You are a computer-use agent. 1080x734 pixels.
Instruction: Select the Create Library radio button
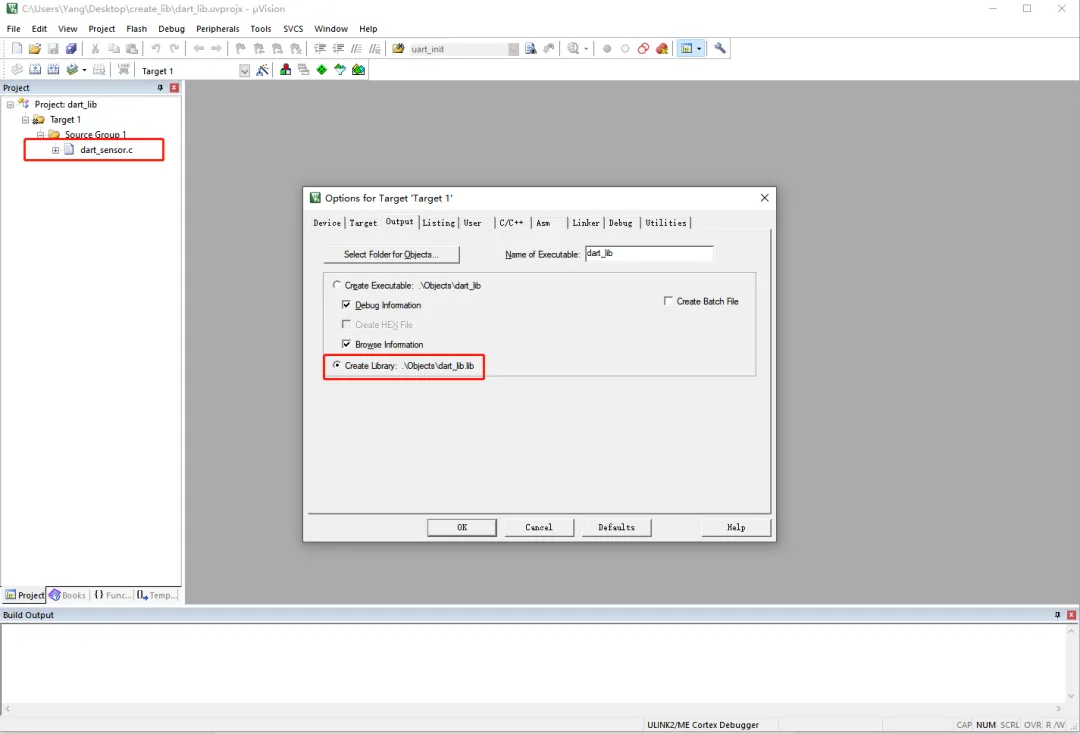pyautogui.click(x=337, y=365)
